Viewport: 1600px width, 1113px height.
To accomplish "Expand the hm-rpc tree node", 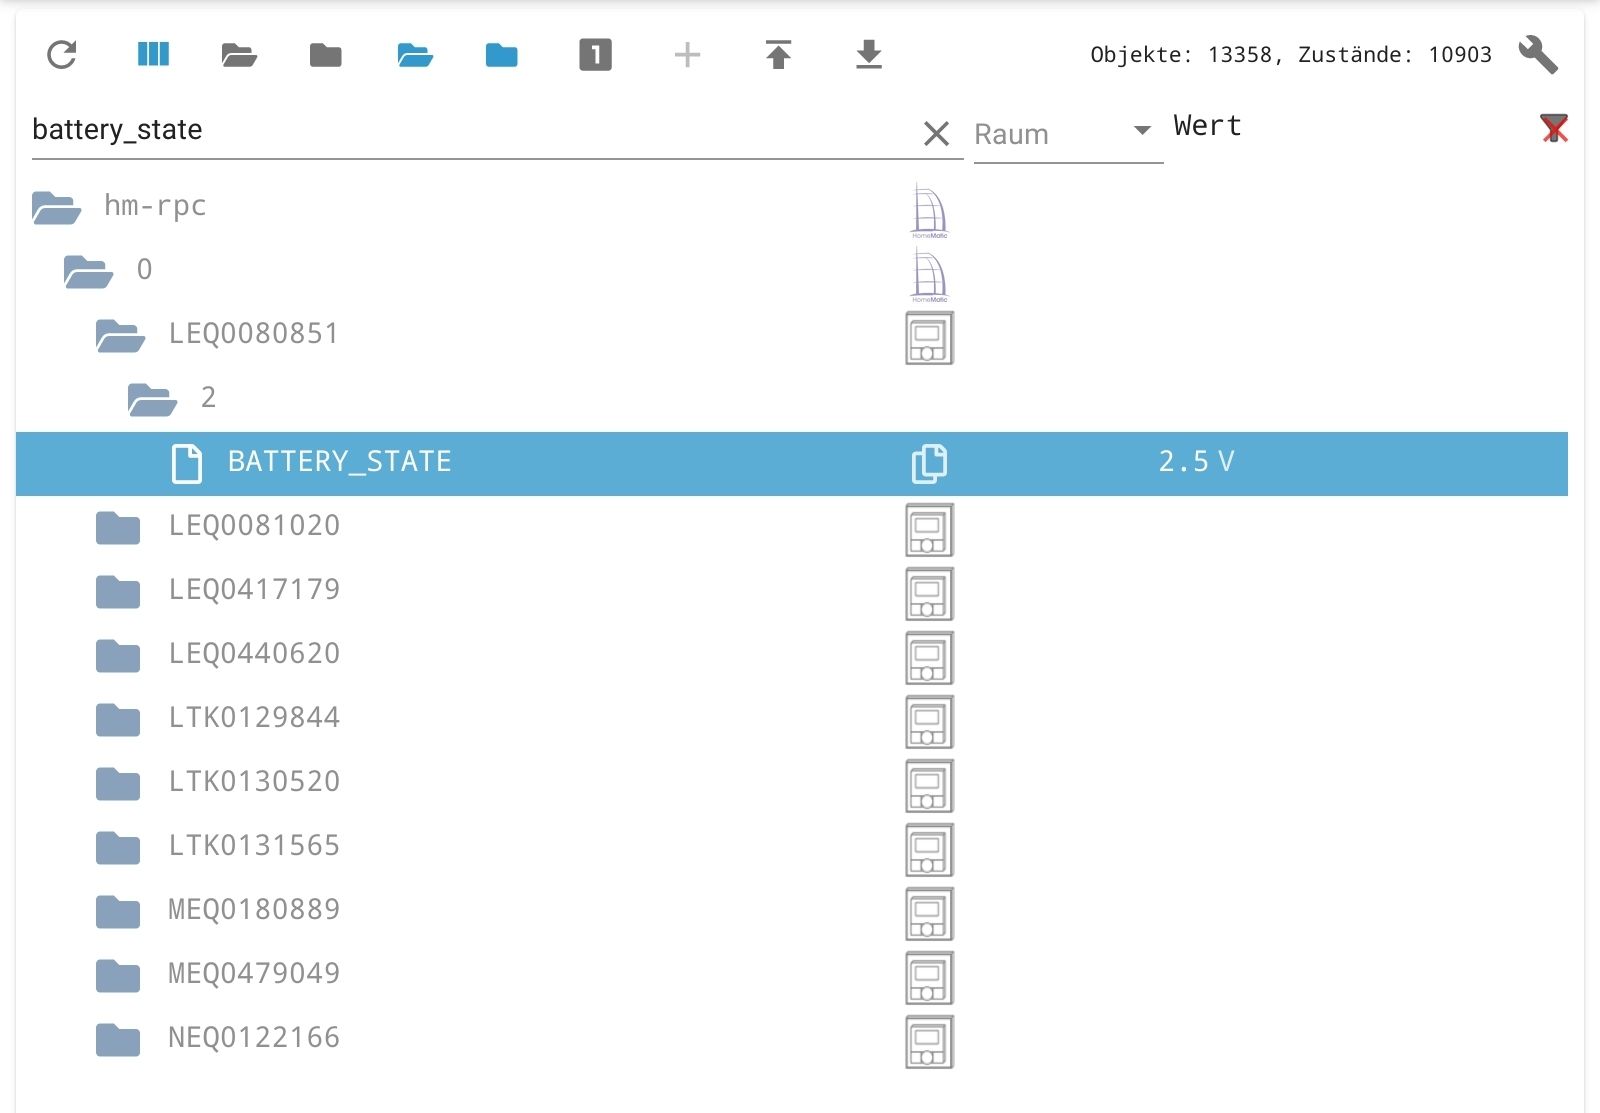I will pos(57,207).
